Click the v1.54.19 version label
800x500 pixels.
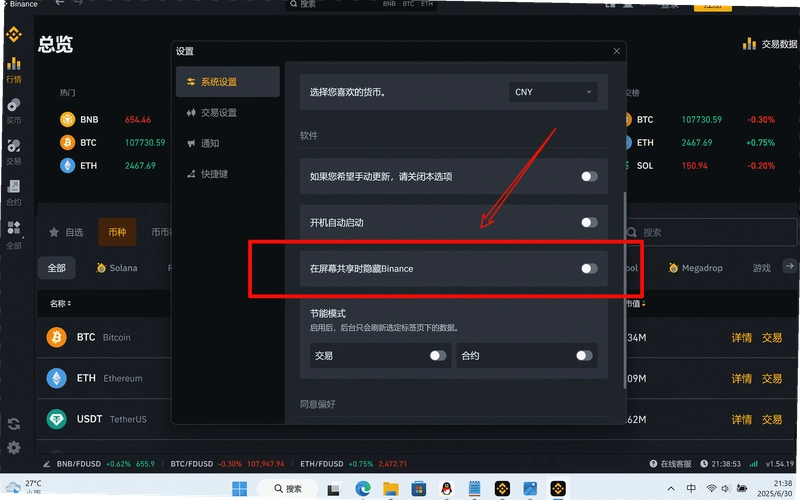coord(780,464)
